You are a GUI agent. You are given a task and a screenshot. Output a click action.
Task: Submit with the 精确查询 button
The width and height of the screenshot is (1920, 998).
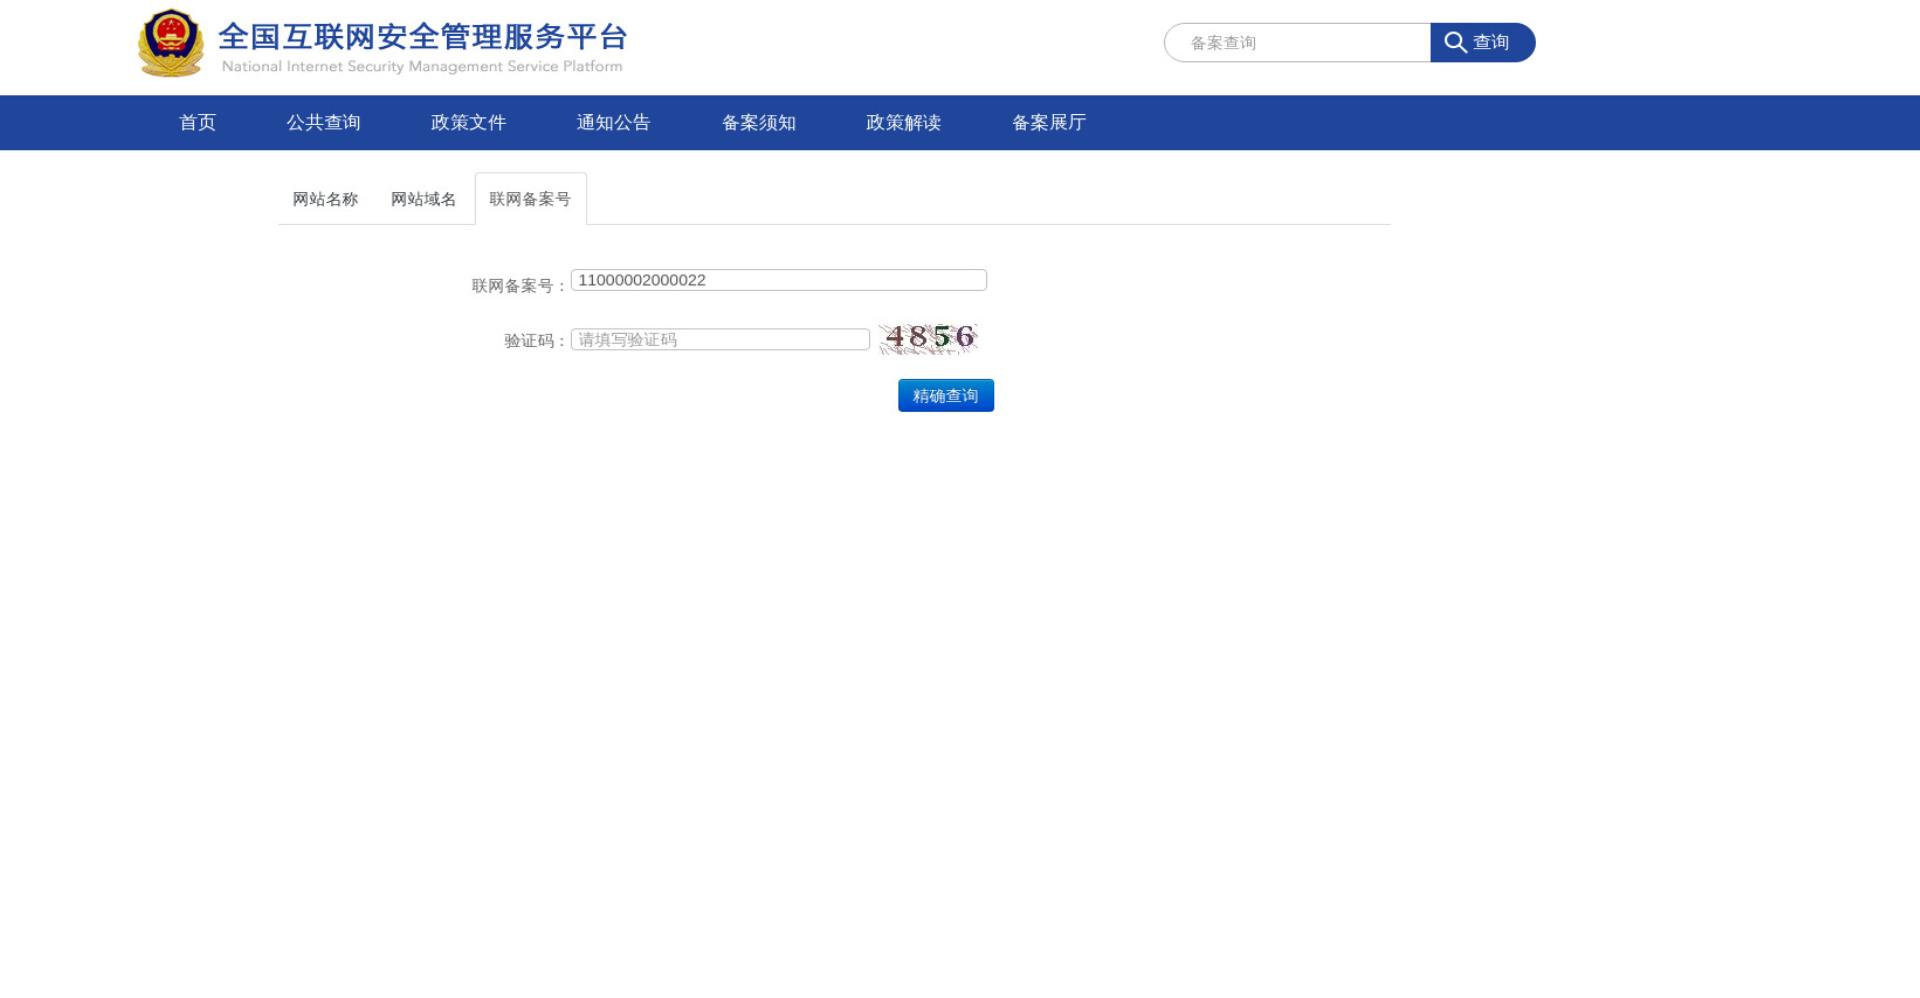click(x=946, y=395)
